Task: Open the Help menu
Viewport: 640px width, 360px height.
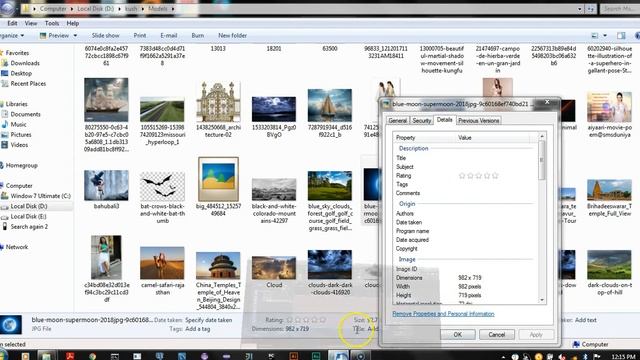Action: [73, 23]
